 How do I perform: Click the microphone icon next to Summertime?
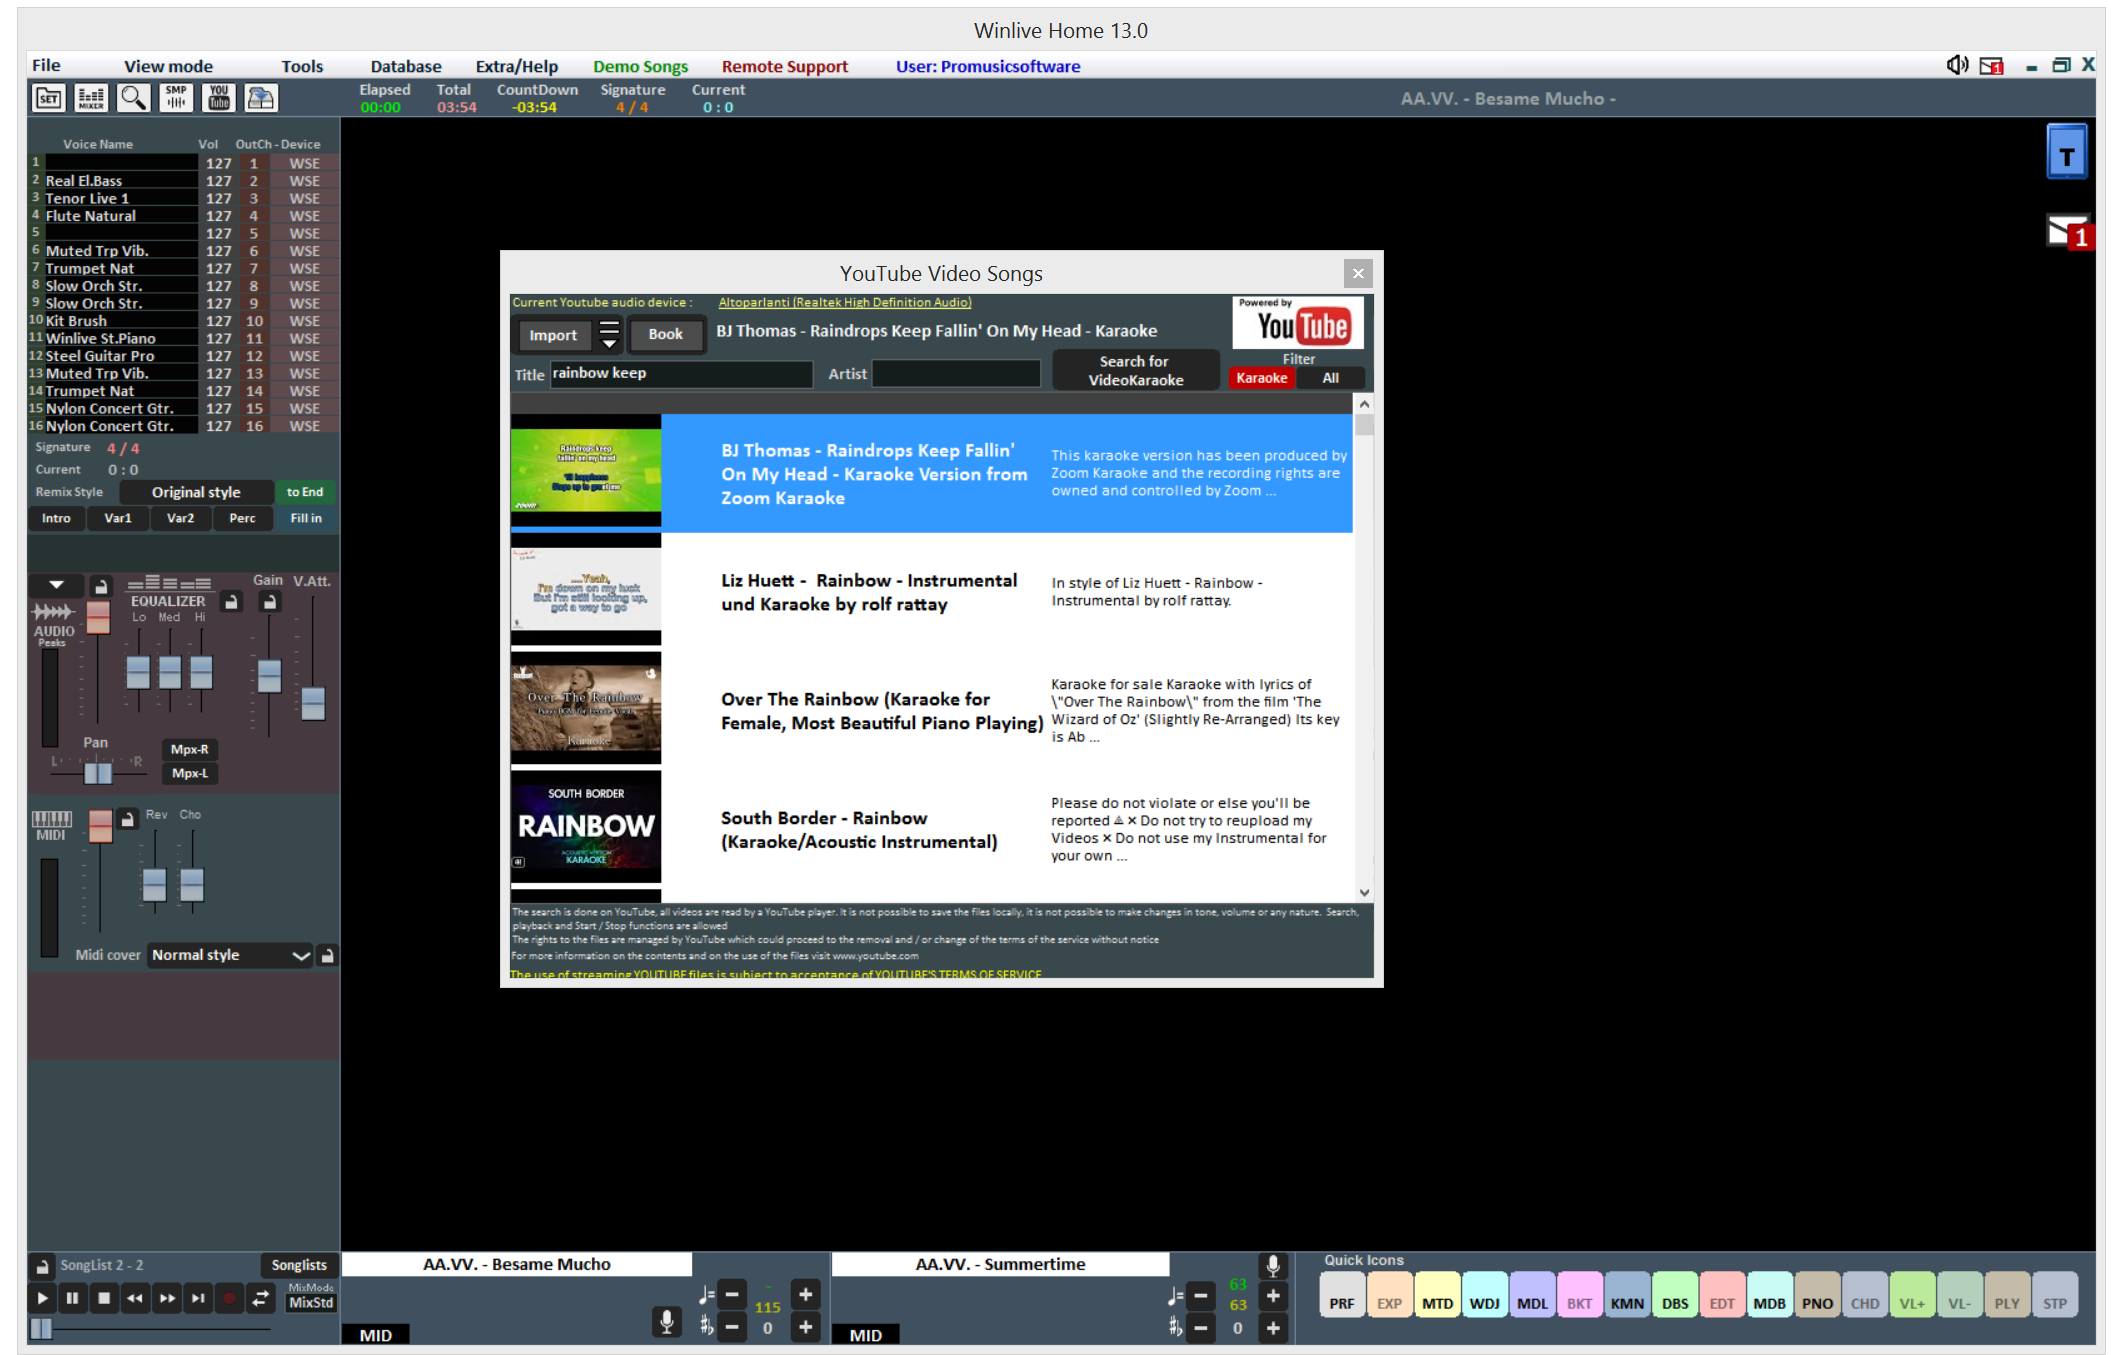[1272, 1266]
